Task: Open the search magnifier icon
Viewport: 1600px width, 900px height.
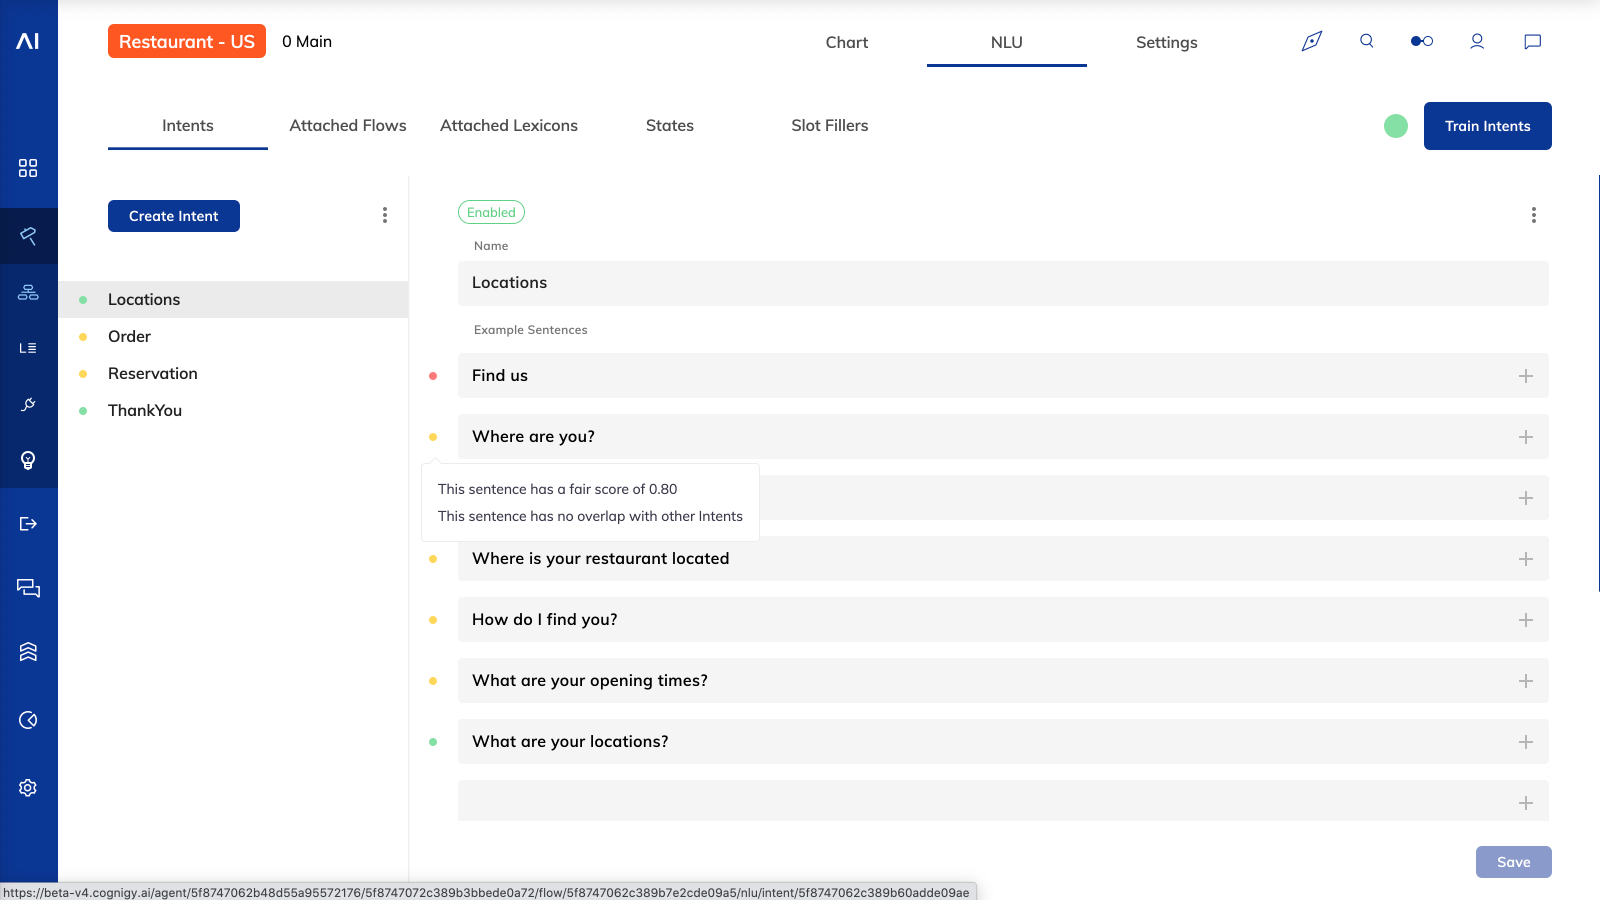Action: point(1366,41)
